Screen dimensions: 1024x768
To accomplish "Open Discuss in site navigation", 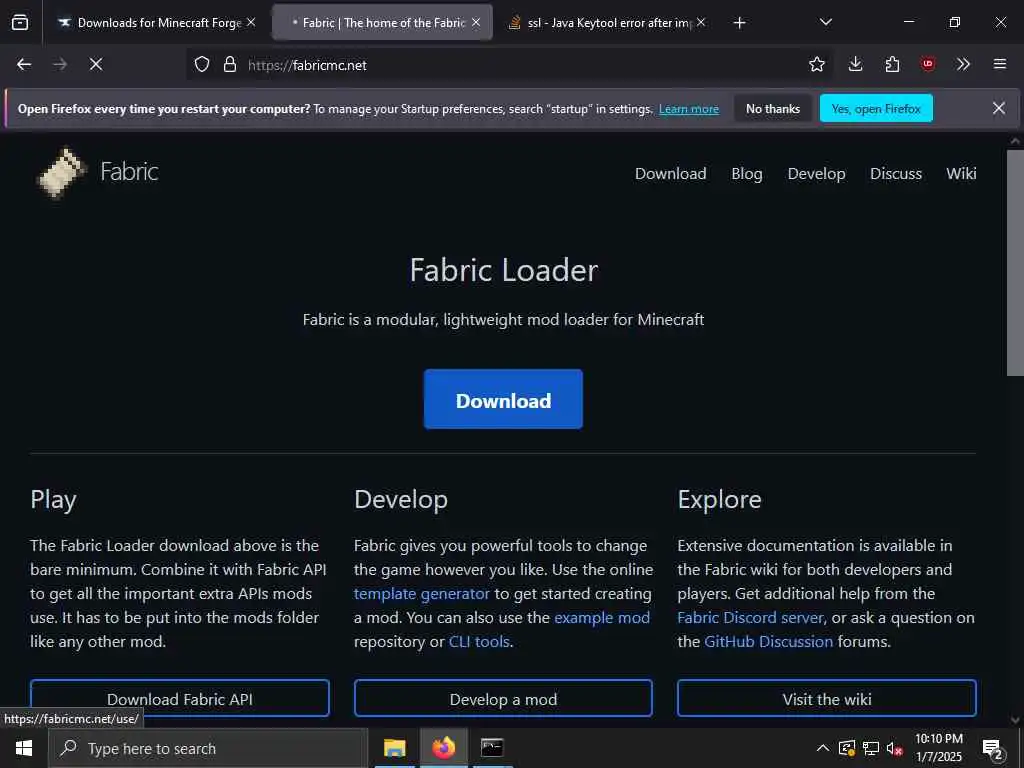I will (x=896, y=174).
